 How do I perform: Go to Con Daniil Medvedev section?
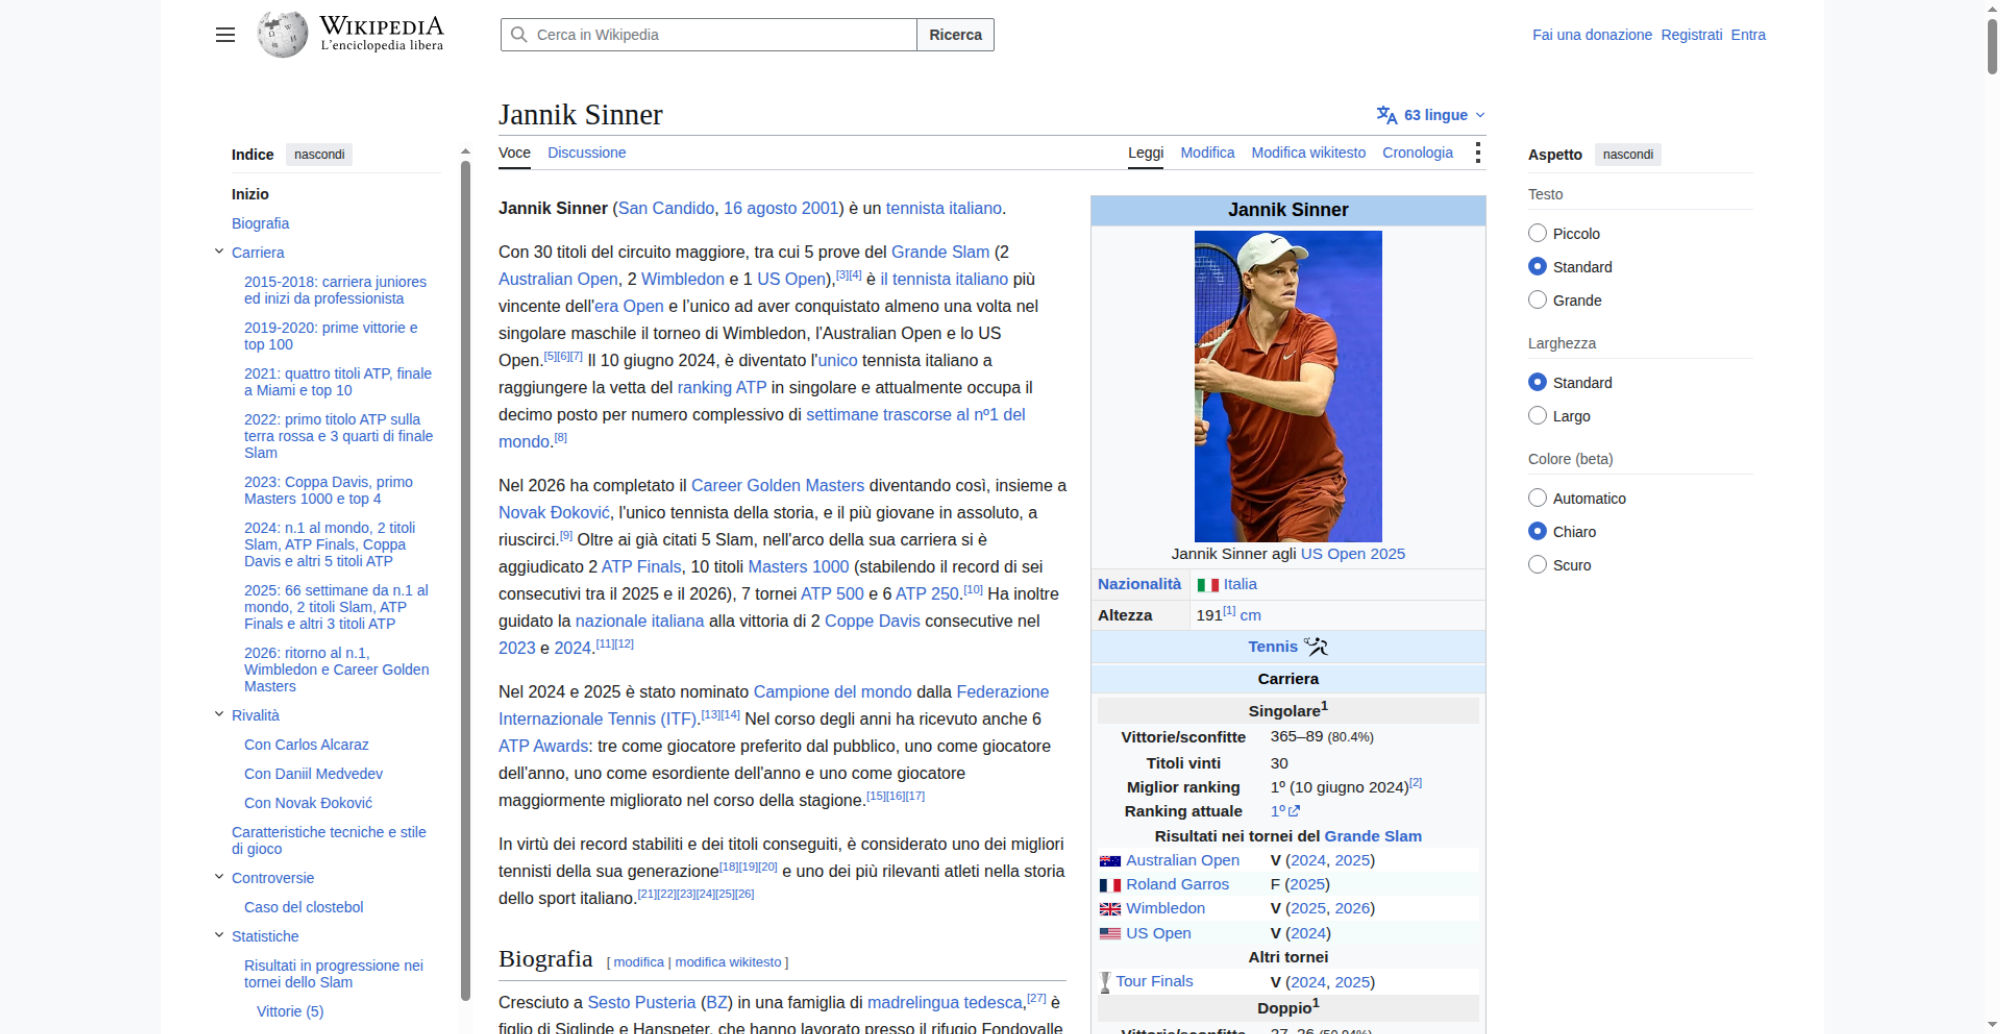[314, 773]
